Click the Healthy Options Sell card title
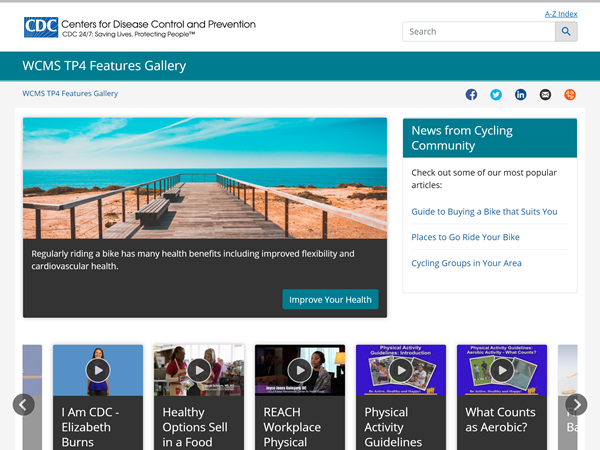 (x=195, y=427)
